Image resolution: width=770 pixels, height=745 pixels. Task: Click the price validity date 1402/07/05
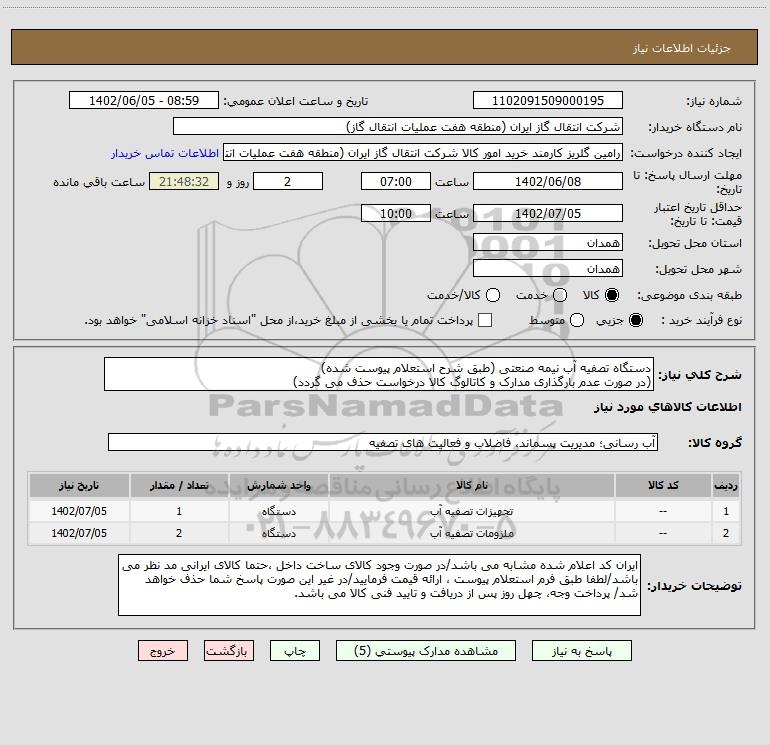pyautogui.click(x=548, y=213)
